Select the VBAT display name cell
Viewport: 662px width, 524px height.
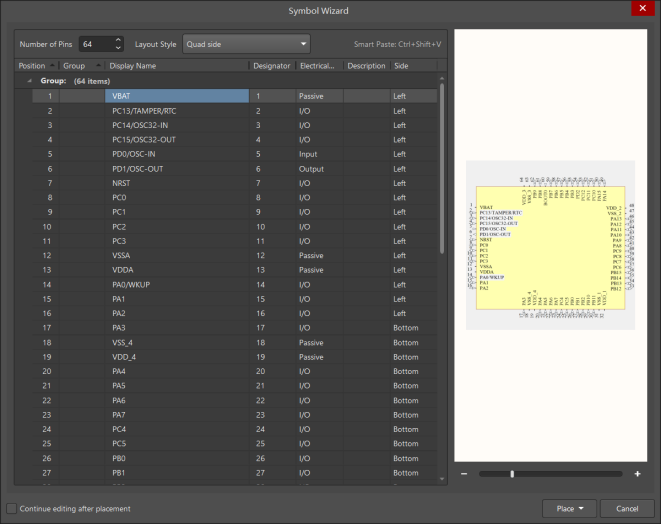tap(176, 96)
